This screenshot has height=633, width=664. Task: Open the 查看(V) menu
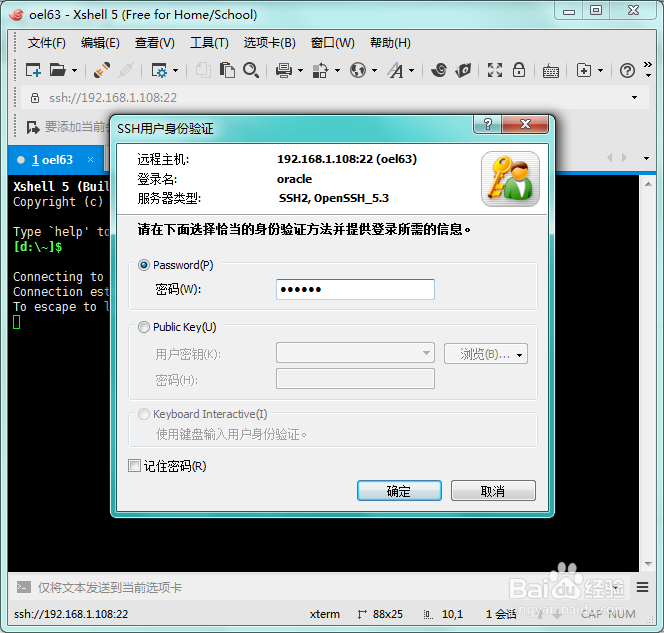point(155,43)
